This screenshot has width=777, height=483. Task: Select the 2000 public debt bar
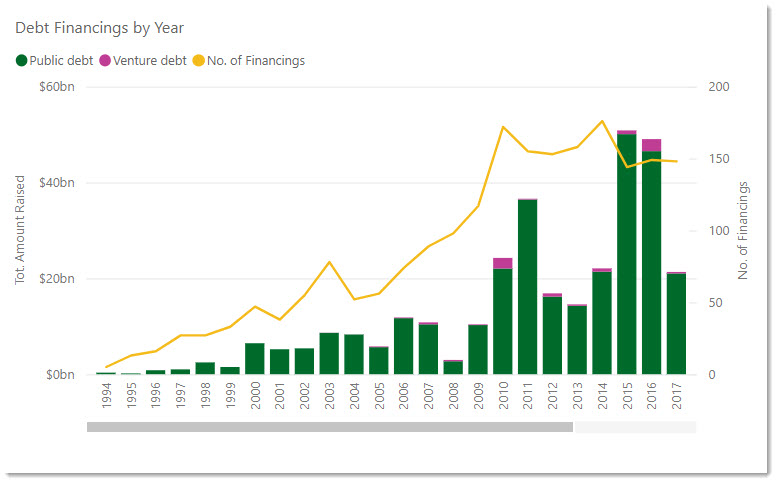[x=255, y=359]
